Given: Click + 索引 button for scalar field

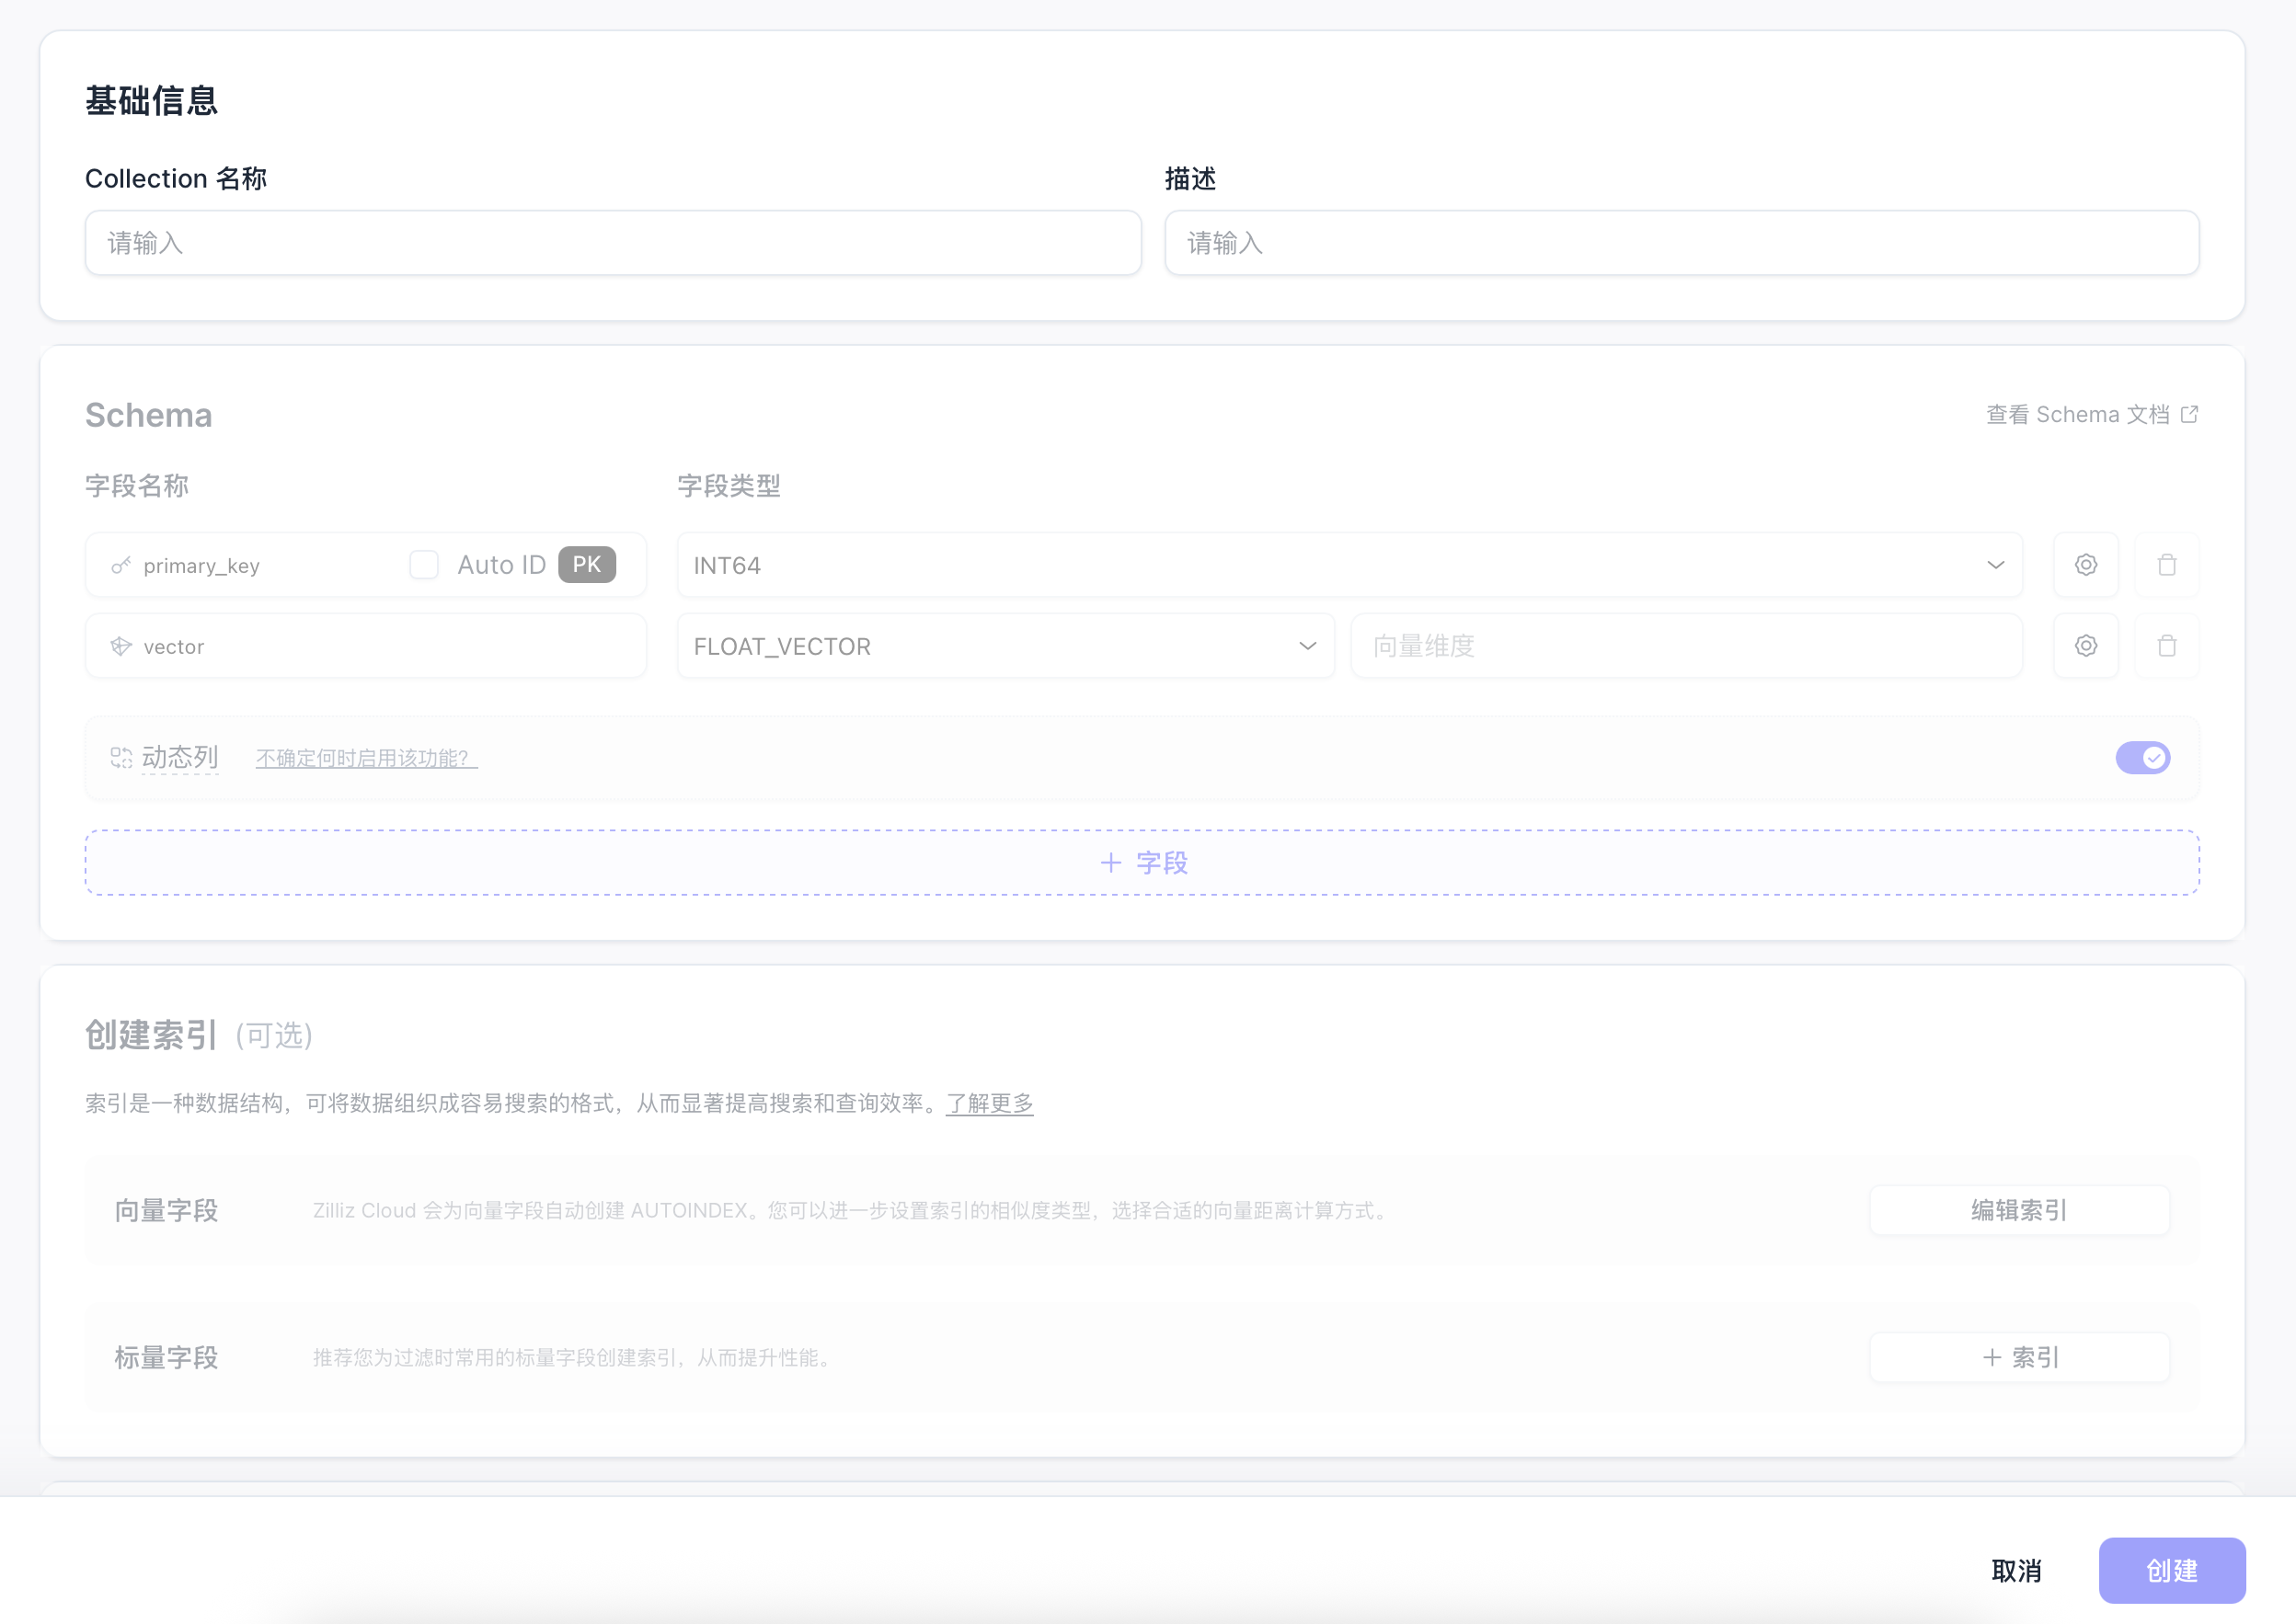Looking at the screenshot, I should point(2019,1357).
